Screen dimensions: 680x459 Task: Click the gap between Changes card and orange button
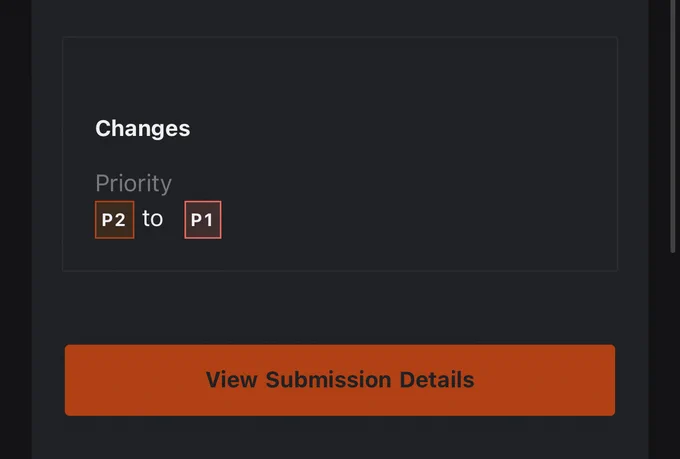tap(340, 308)
